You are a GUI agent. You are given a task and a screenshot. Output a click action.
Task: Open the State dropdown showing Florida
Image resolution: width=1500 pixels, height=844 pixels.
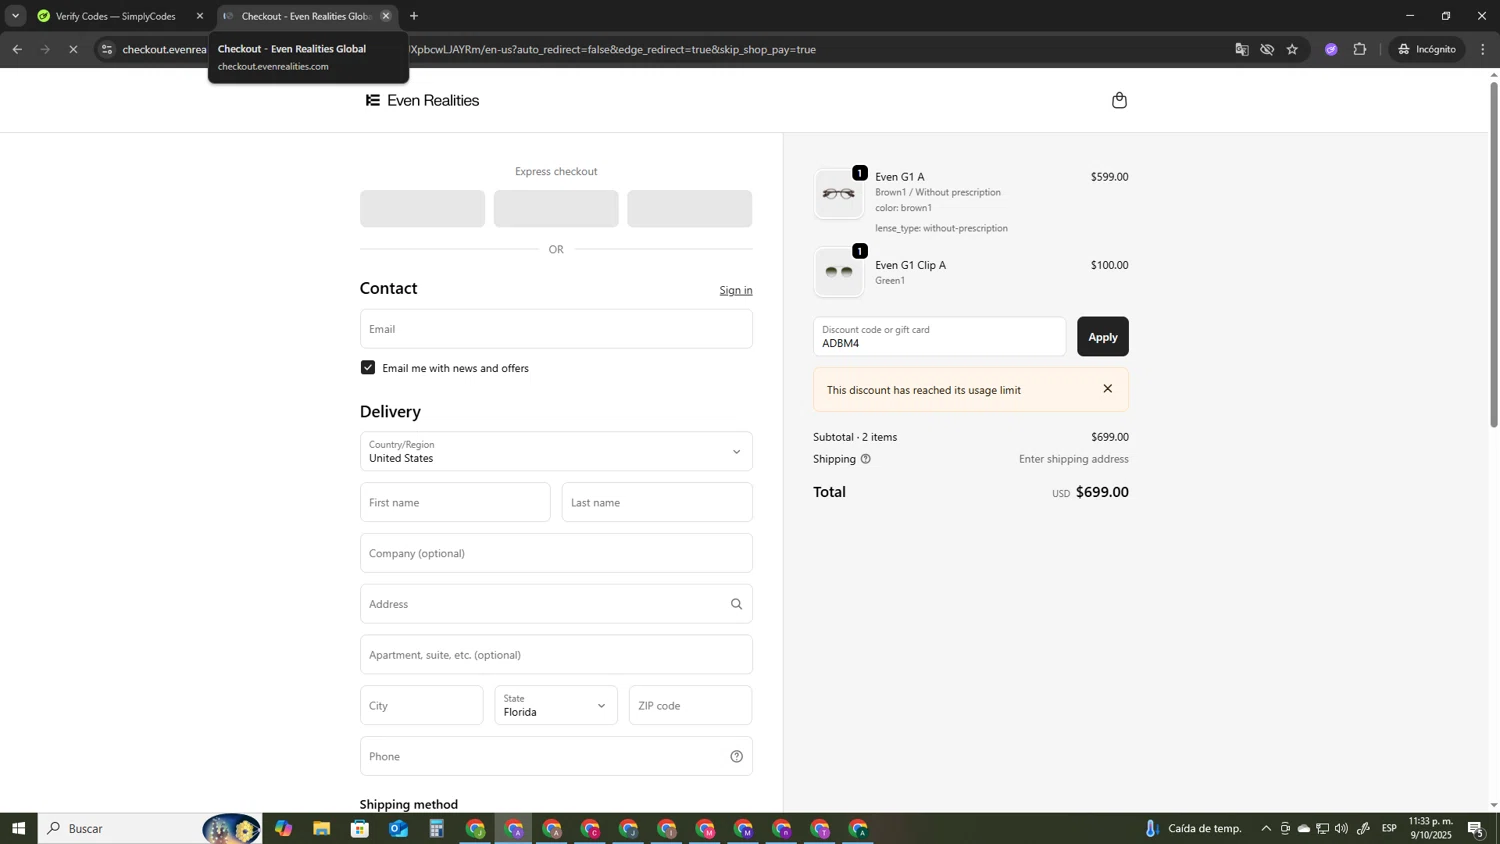[556, 705]
